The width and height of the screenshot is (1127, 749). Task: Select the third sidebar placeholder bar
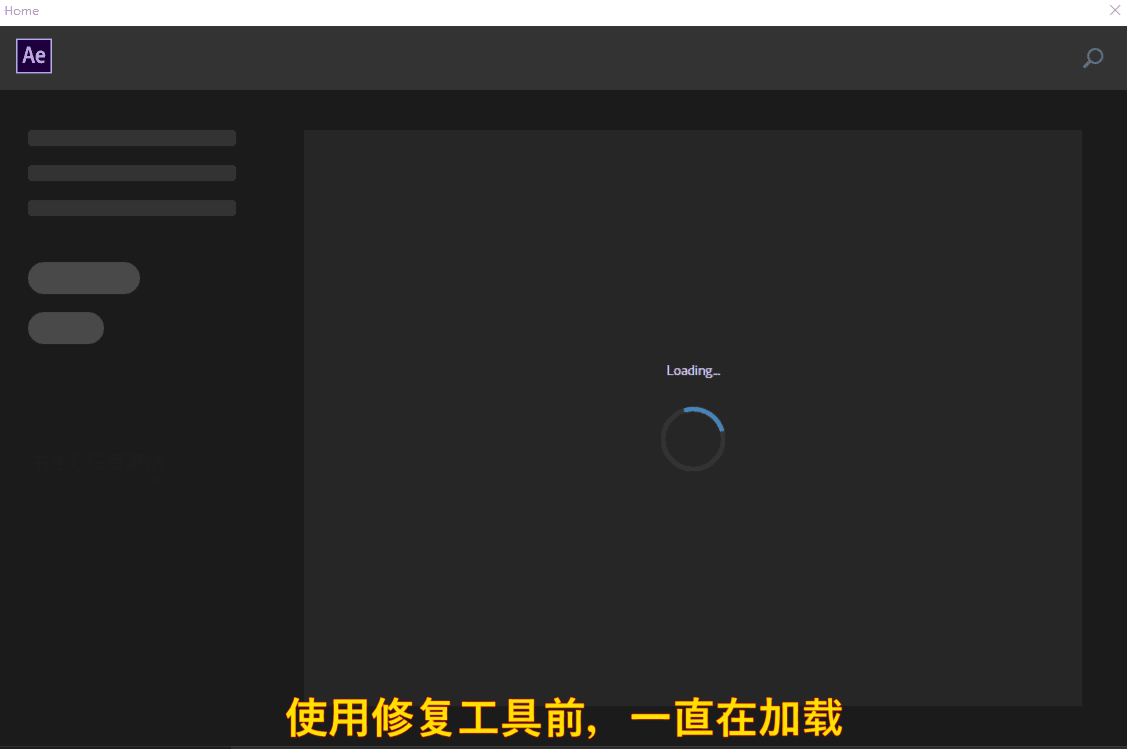(x=131, y=207)
